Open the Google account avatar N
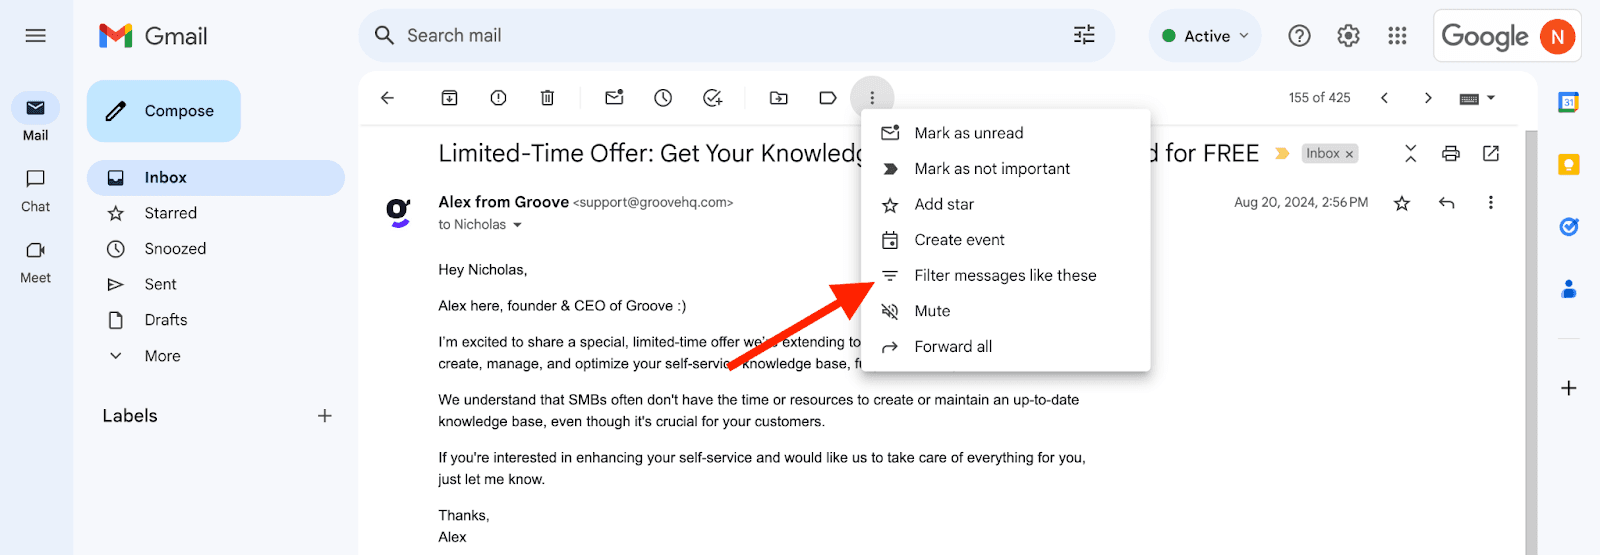The width and height of the screenshot is (1600, 555). point(1557,36)
